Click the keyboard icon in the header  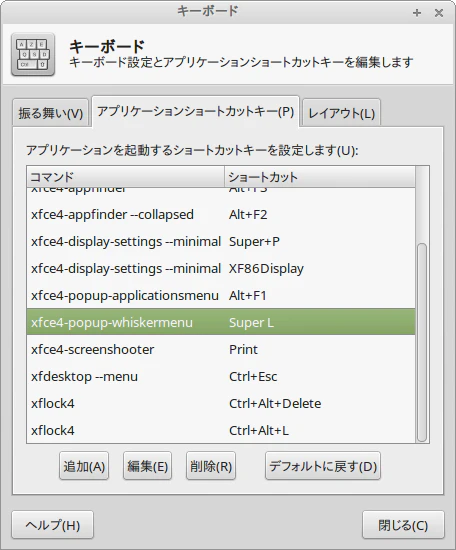click(33, 54)
